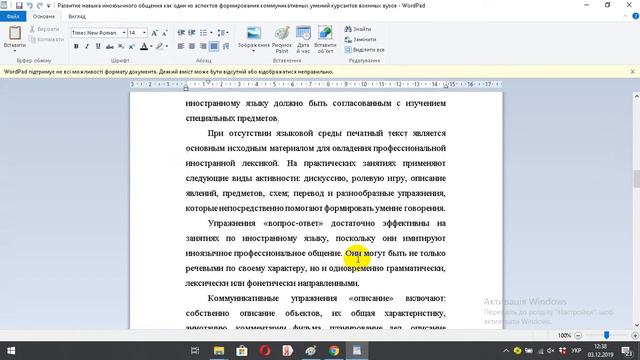Launch the Opera browser from the taskbar
640x360 pixels.
pos(265,351)
